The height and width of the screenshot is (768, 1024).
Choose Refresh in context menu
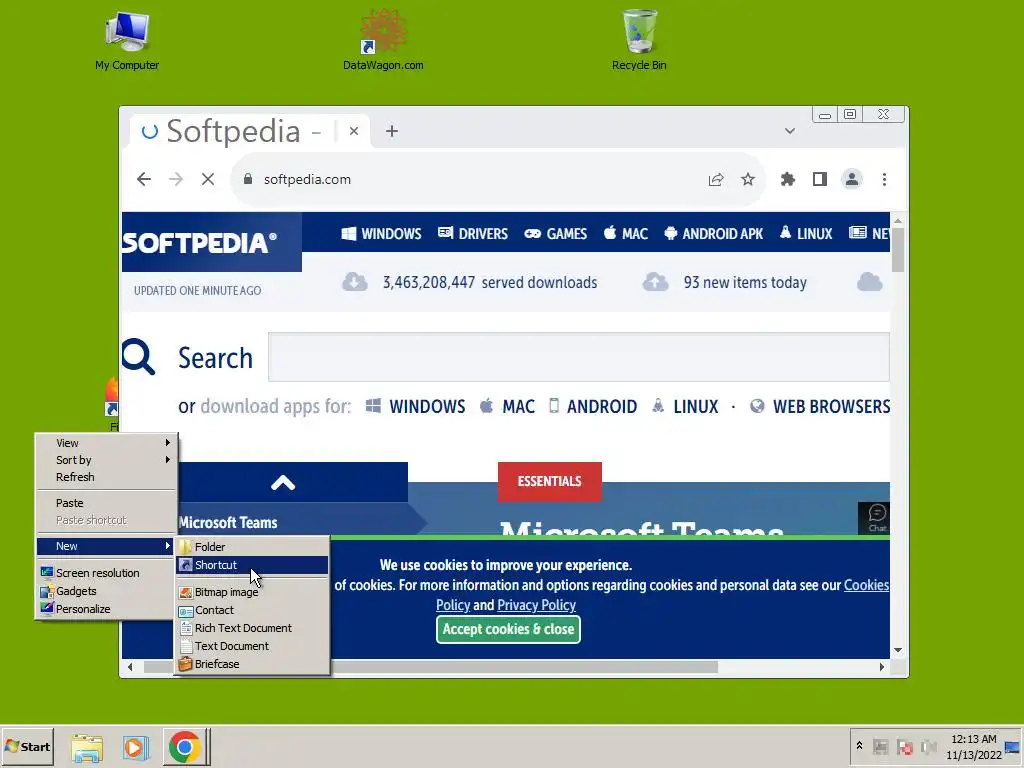pos(106,477)
